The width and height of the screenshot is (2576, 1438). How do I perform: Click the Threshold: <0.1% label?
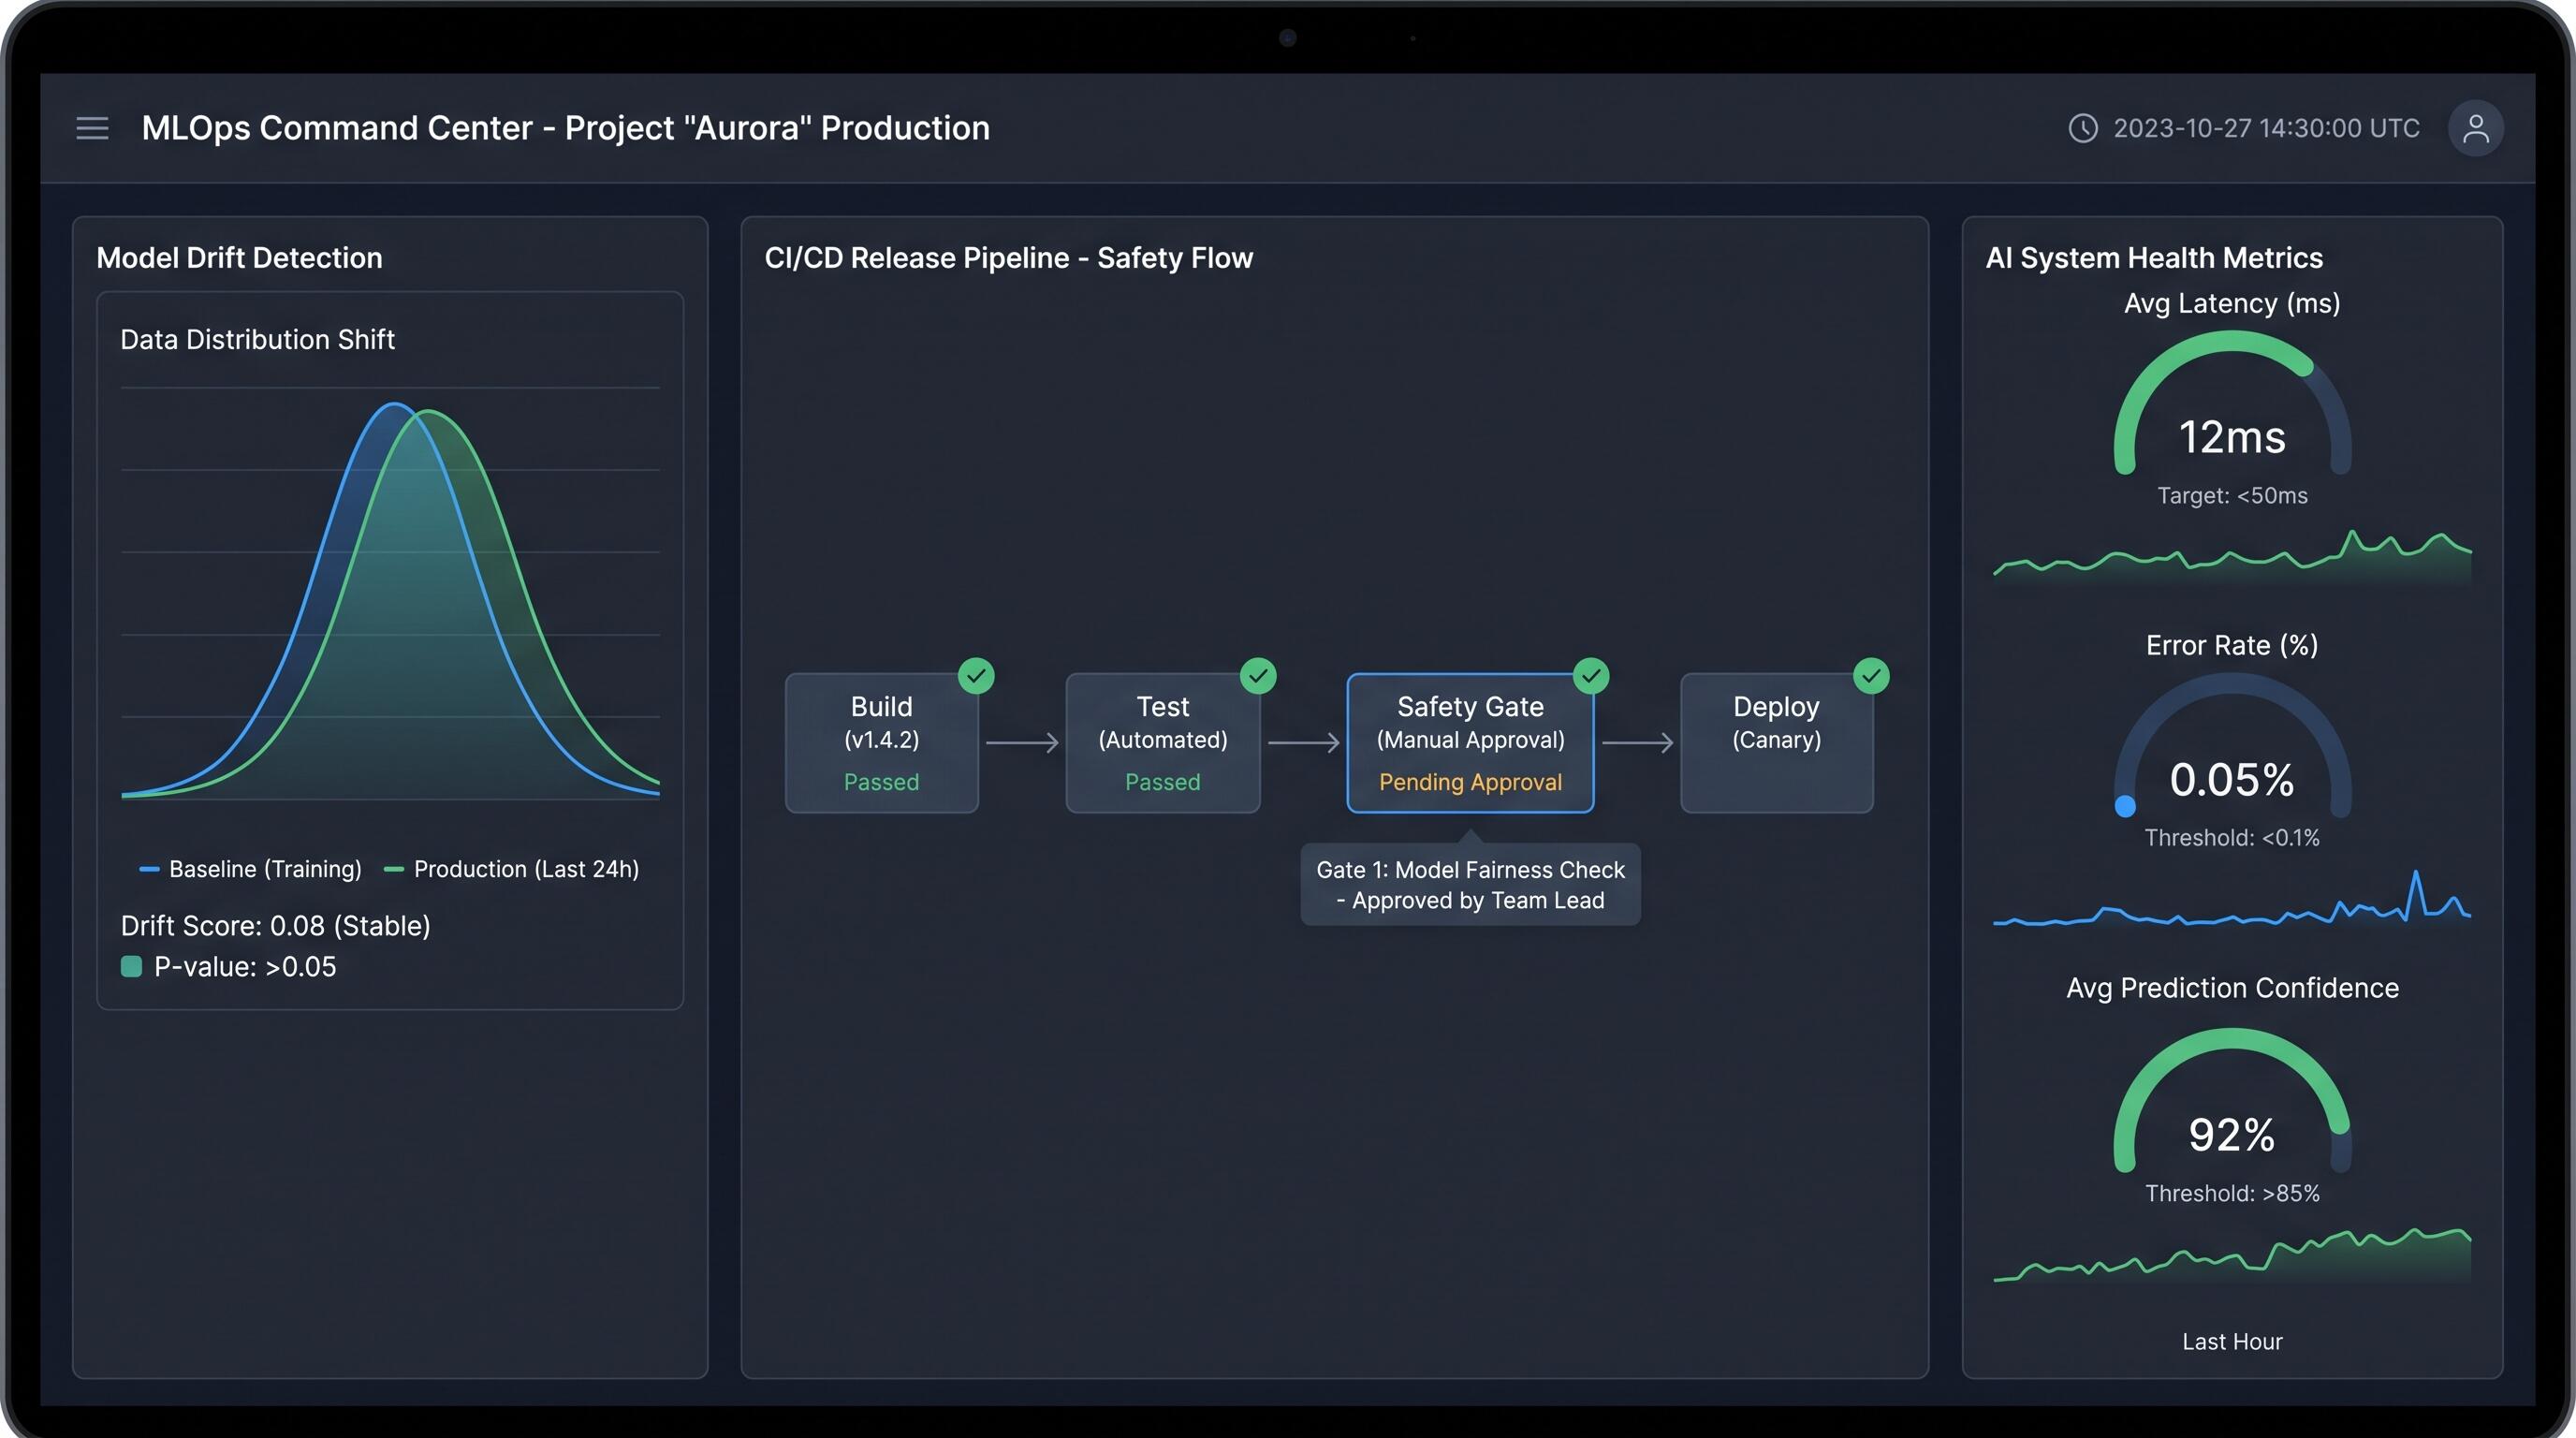(x=2232, y=837)
